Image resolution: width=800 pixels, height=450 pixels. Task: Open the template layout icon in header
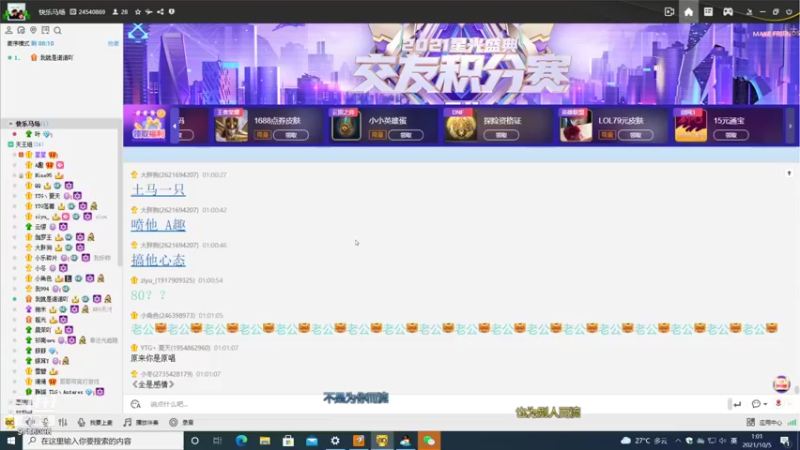tap(708, 12)
